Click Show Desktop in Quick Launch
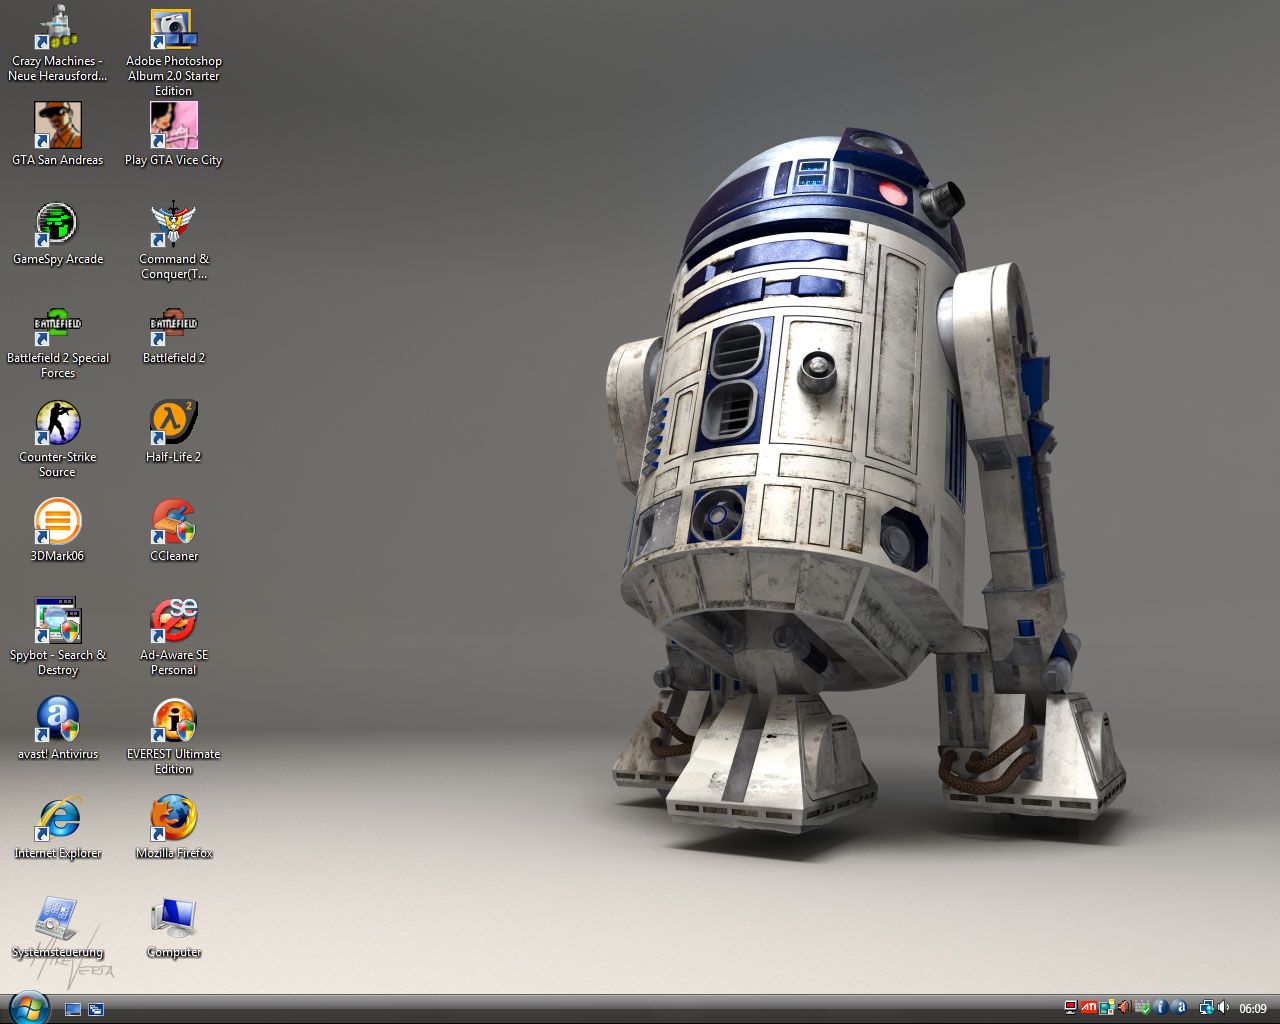This screenshot has width=1280, height=1024. [73, 1009]
